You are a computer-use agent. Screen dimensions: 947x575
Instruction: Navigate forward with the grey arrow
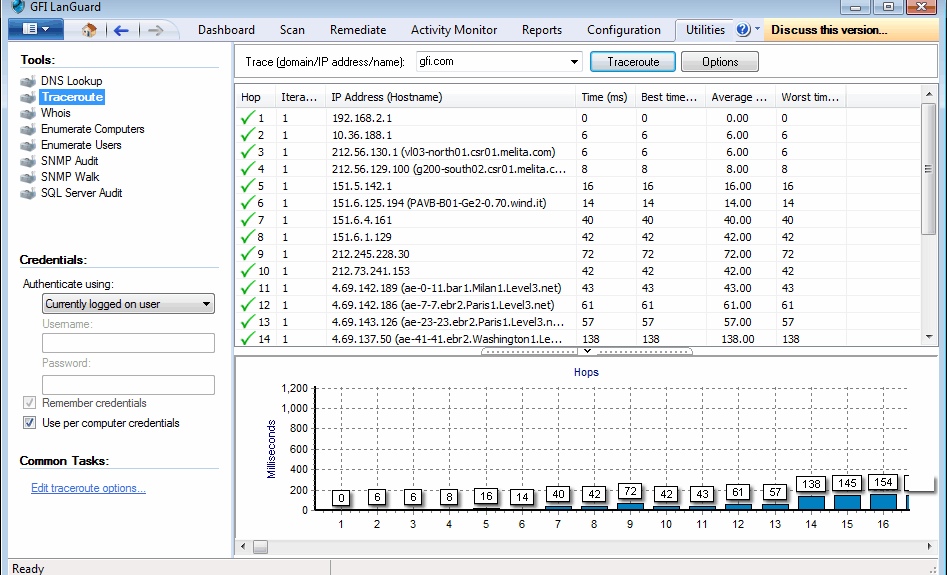pos(155,30)
